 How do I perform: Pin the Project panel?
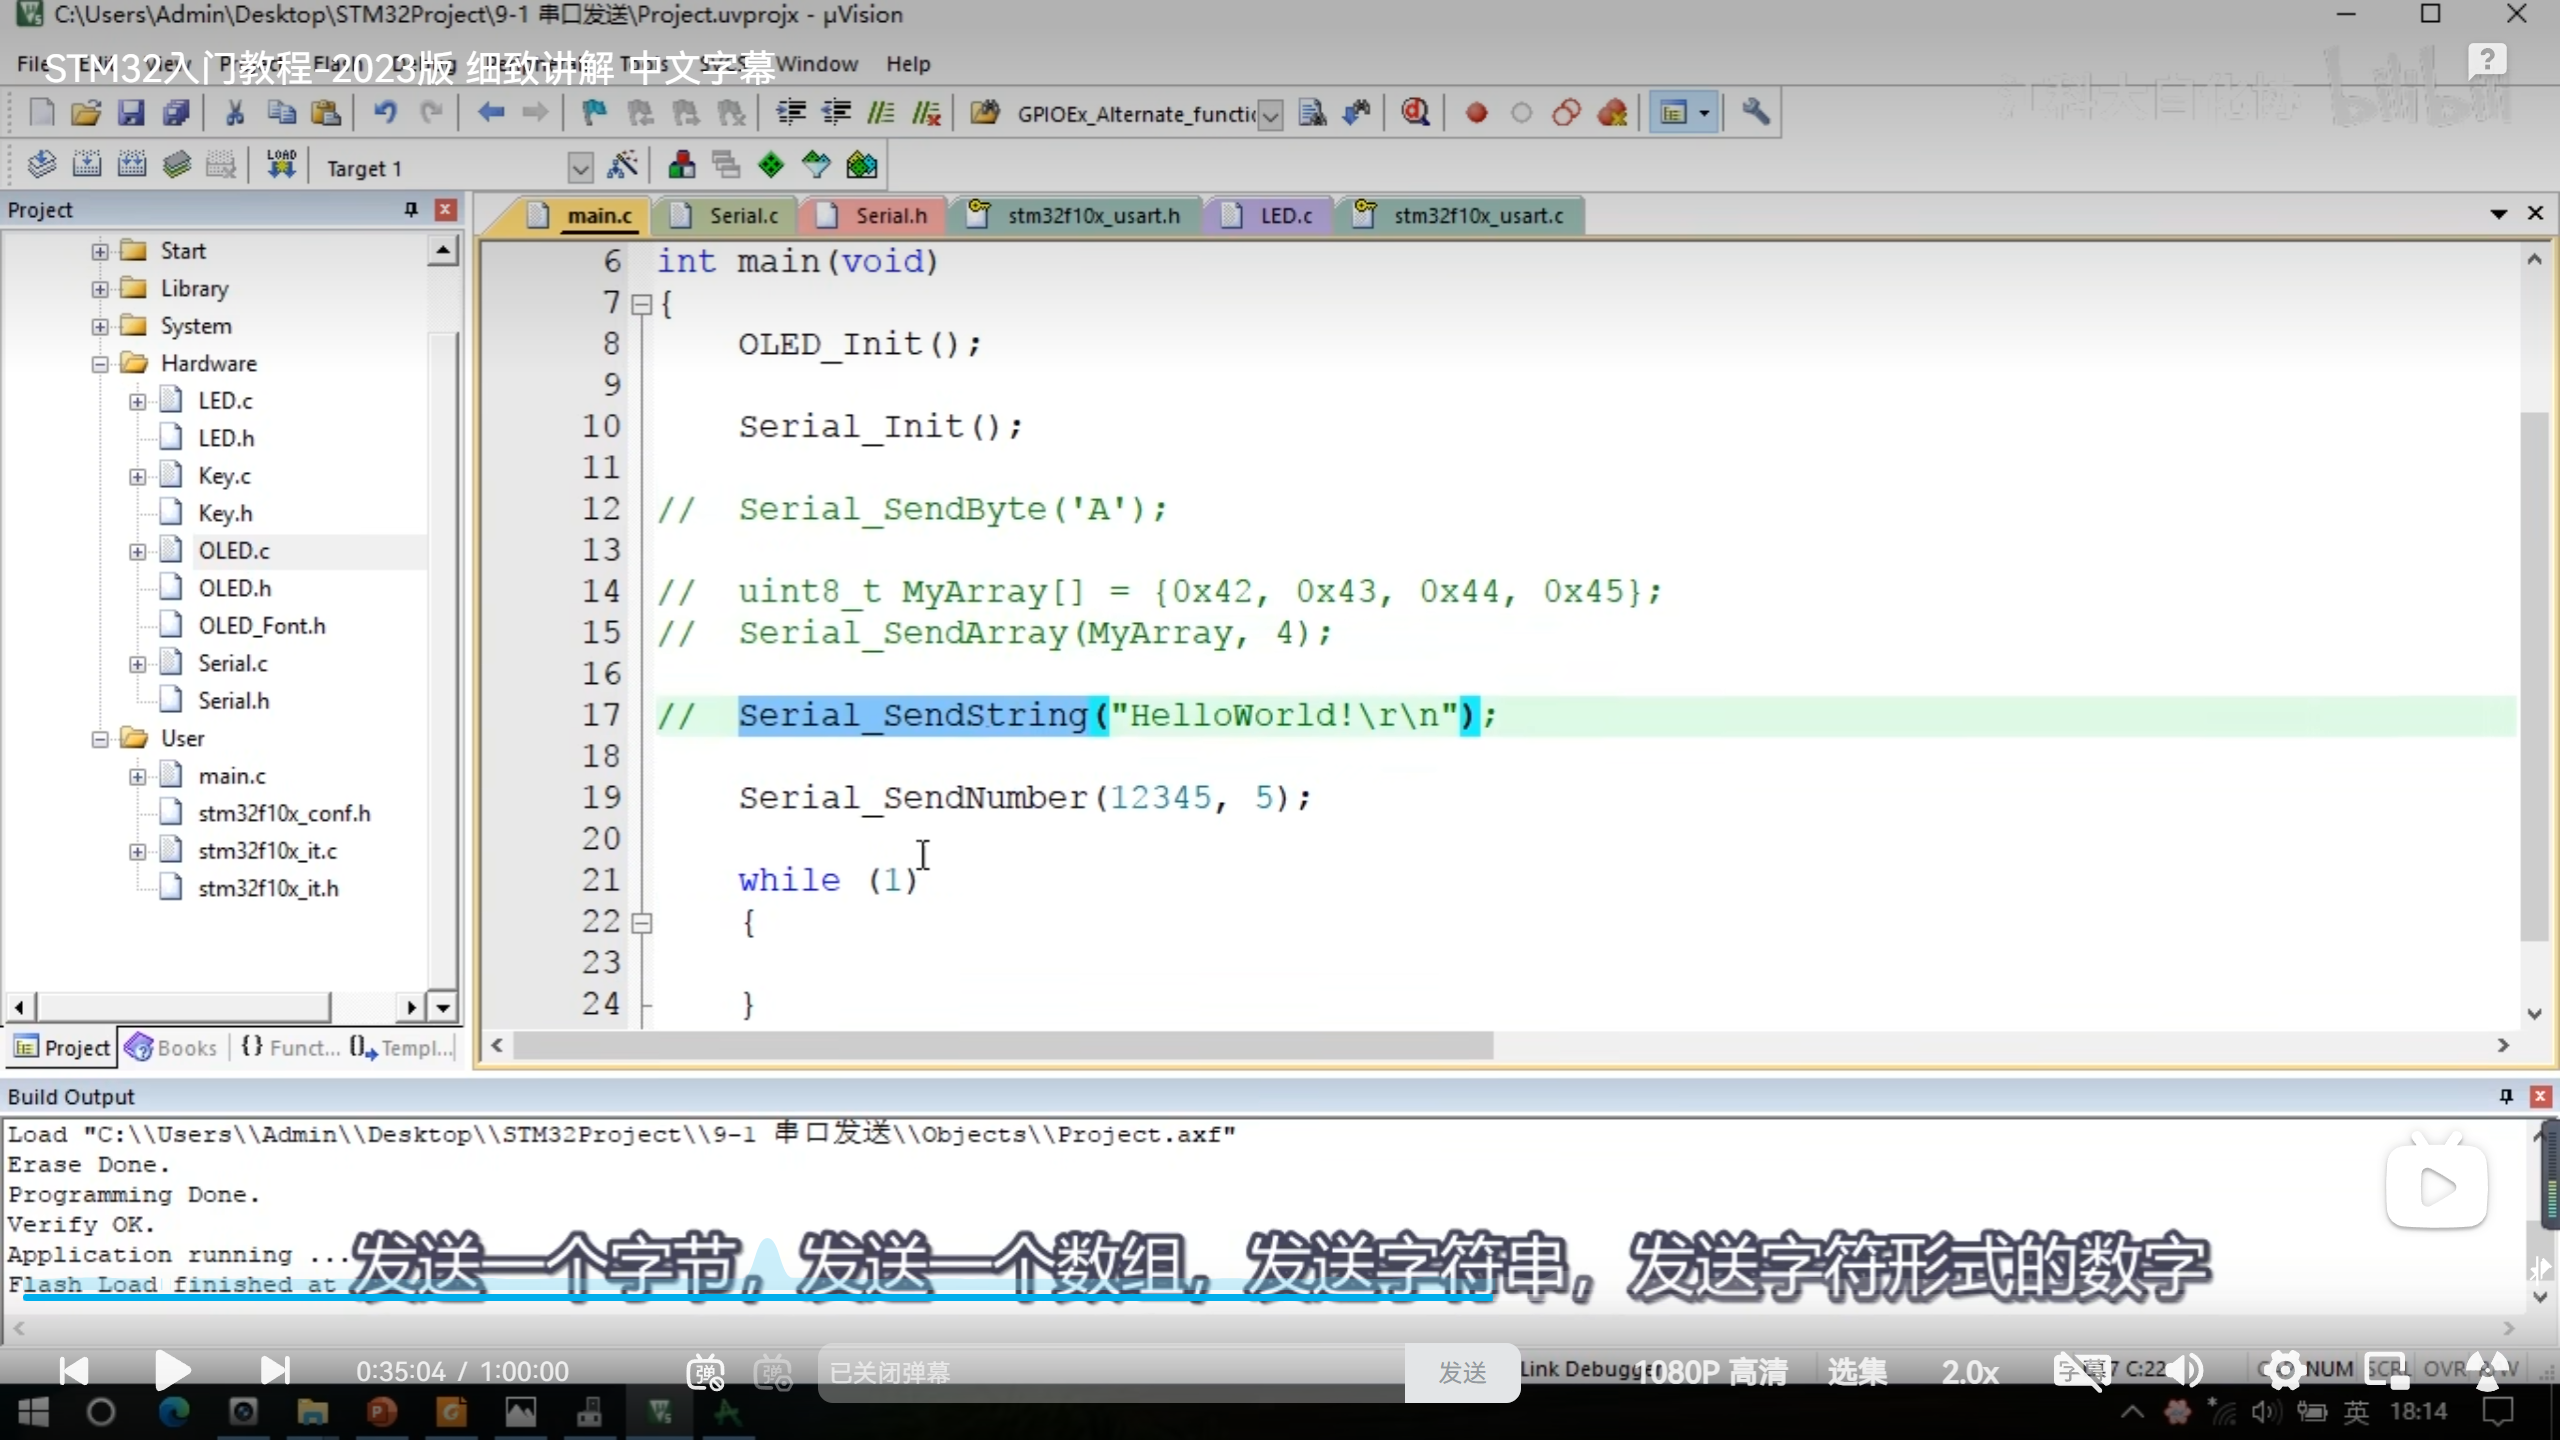pyautogui.click(x=410, y=209)
